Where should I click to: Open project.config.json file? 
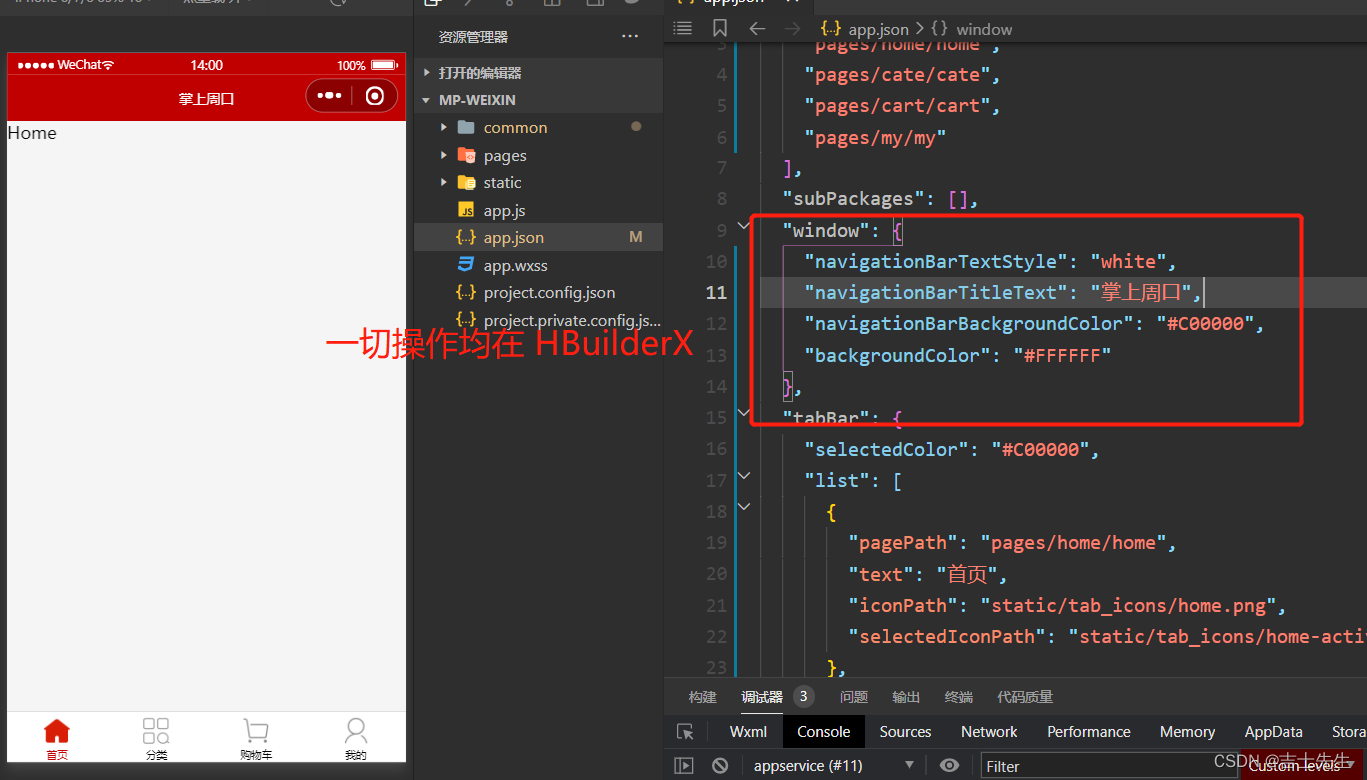coord(538,292)
